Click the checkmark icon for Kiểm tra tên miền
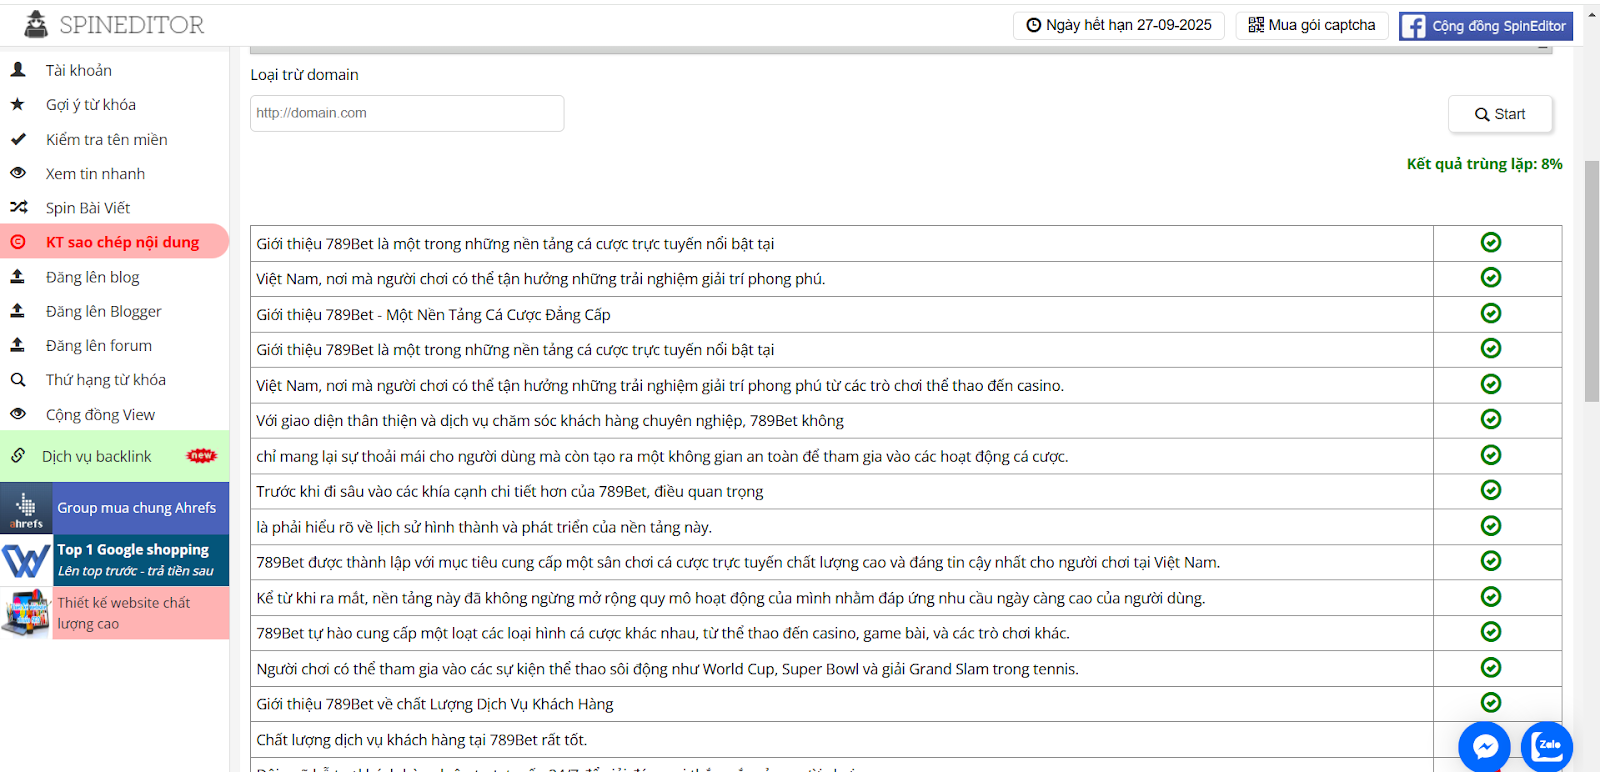 pos(18,139)
